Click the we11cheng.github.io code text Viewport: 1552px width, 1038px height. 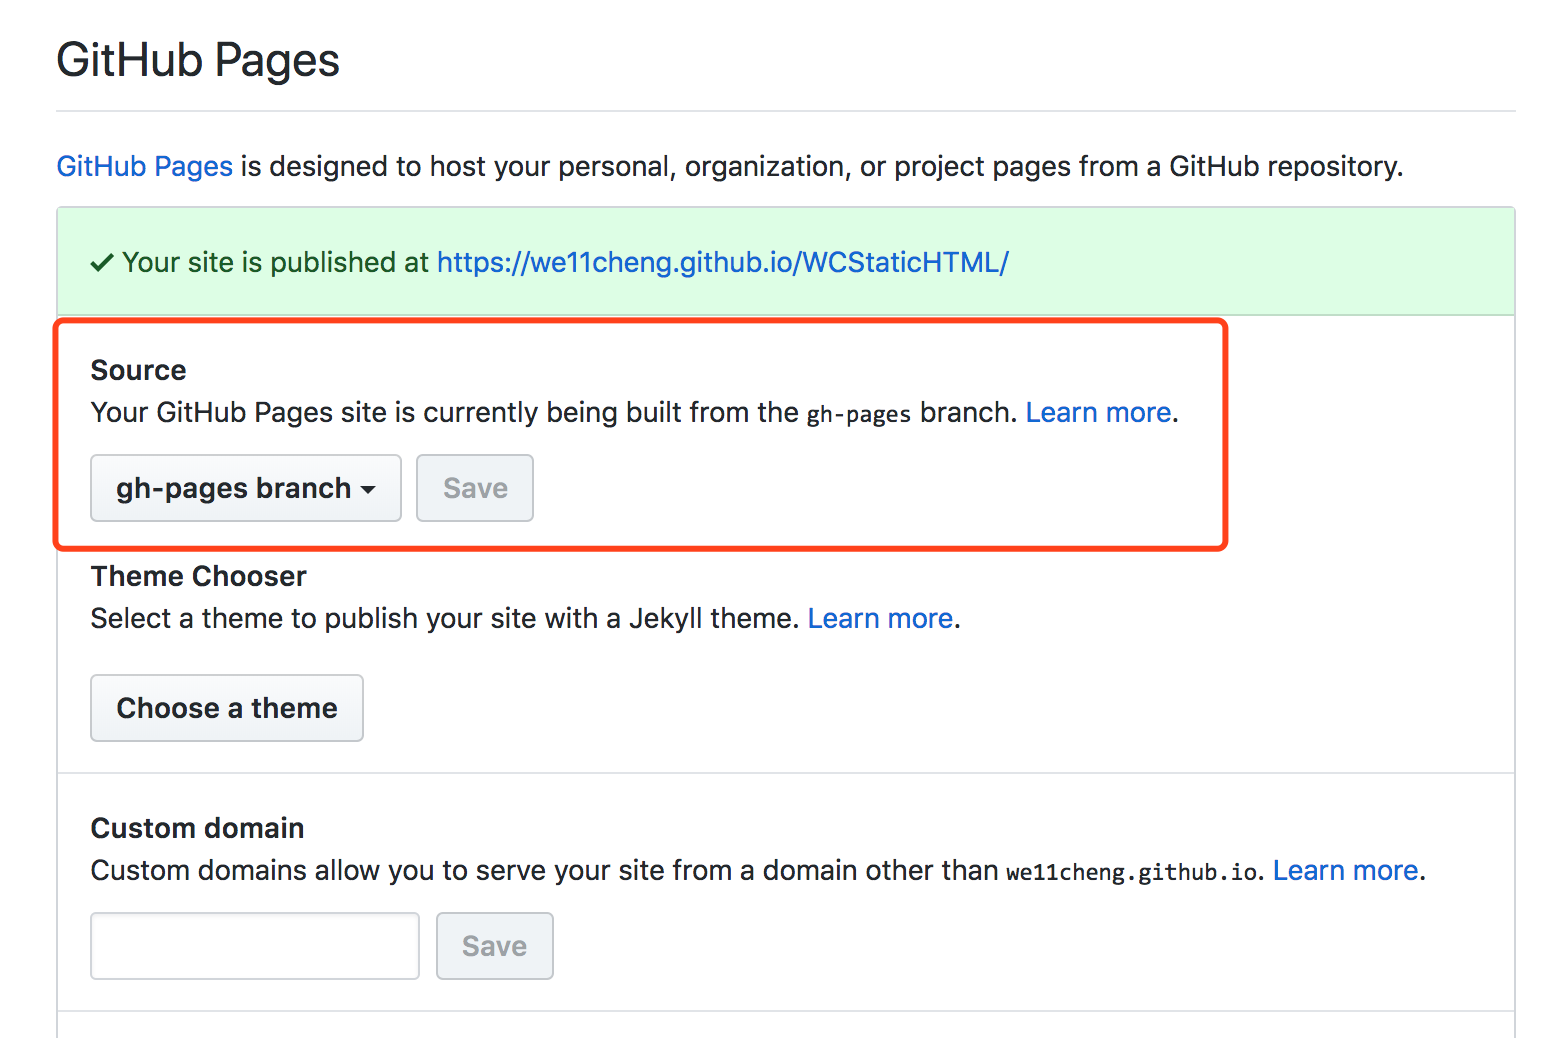coord(1131,872)
